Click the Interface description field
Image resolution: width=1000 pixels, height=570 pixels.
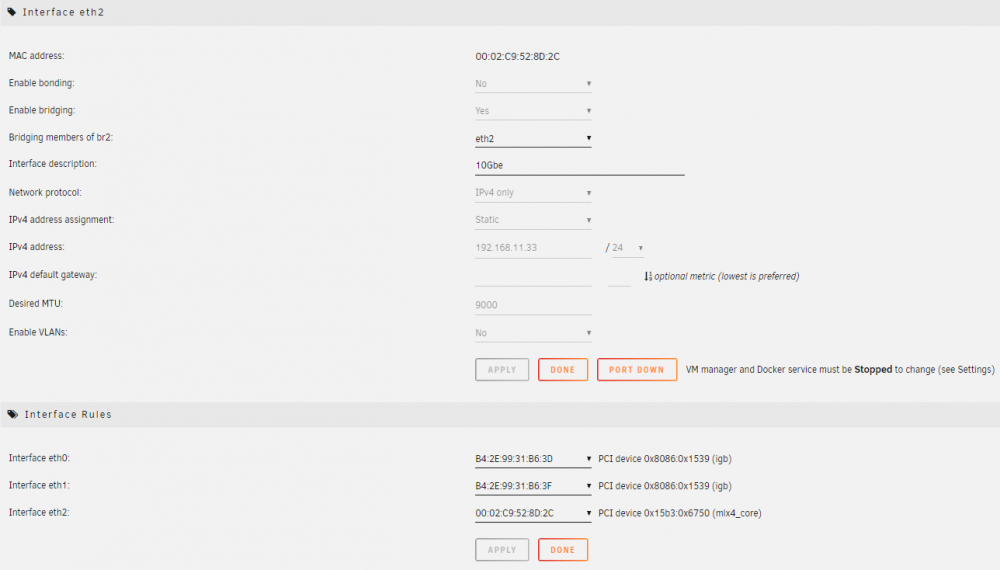pyautogui.click(x=580, y=166)
